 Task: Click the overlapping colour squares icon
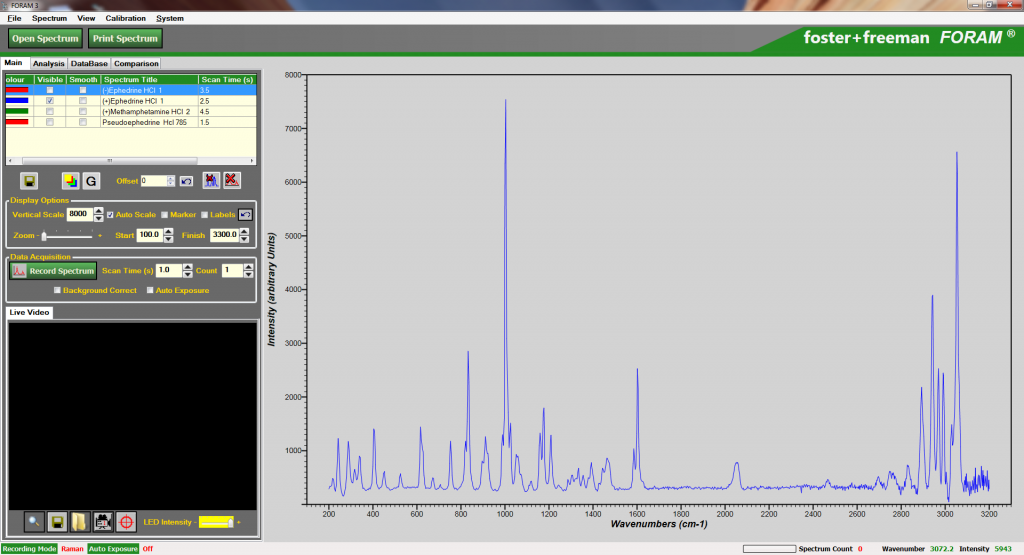[x=70, y=181]
